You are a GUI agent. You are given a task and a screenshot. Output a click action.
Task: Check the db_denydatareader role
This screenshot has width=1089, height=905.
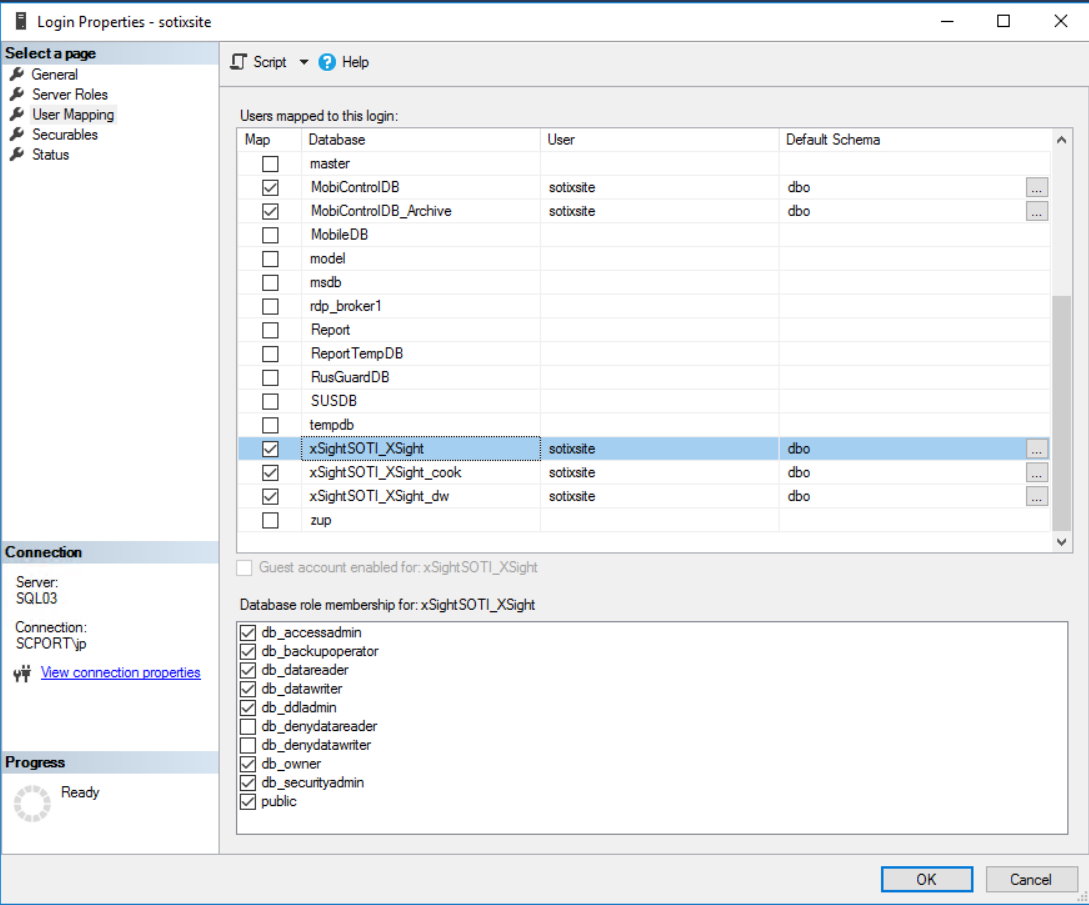pyautogui.click(x=249, y=726)
